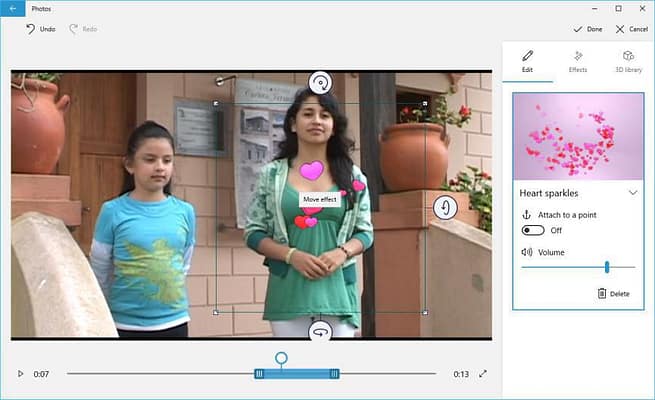Screen dimensions: 655x400
Task: Click the right-side rotate handle on effect
Action: coord(445,207)
